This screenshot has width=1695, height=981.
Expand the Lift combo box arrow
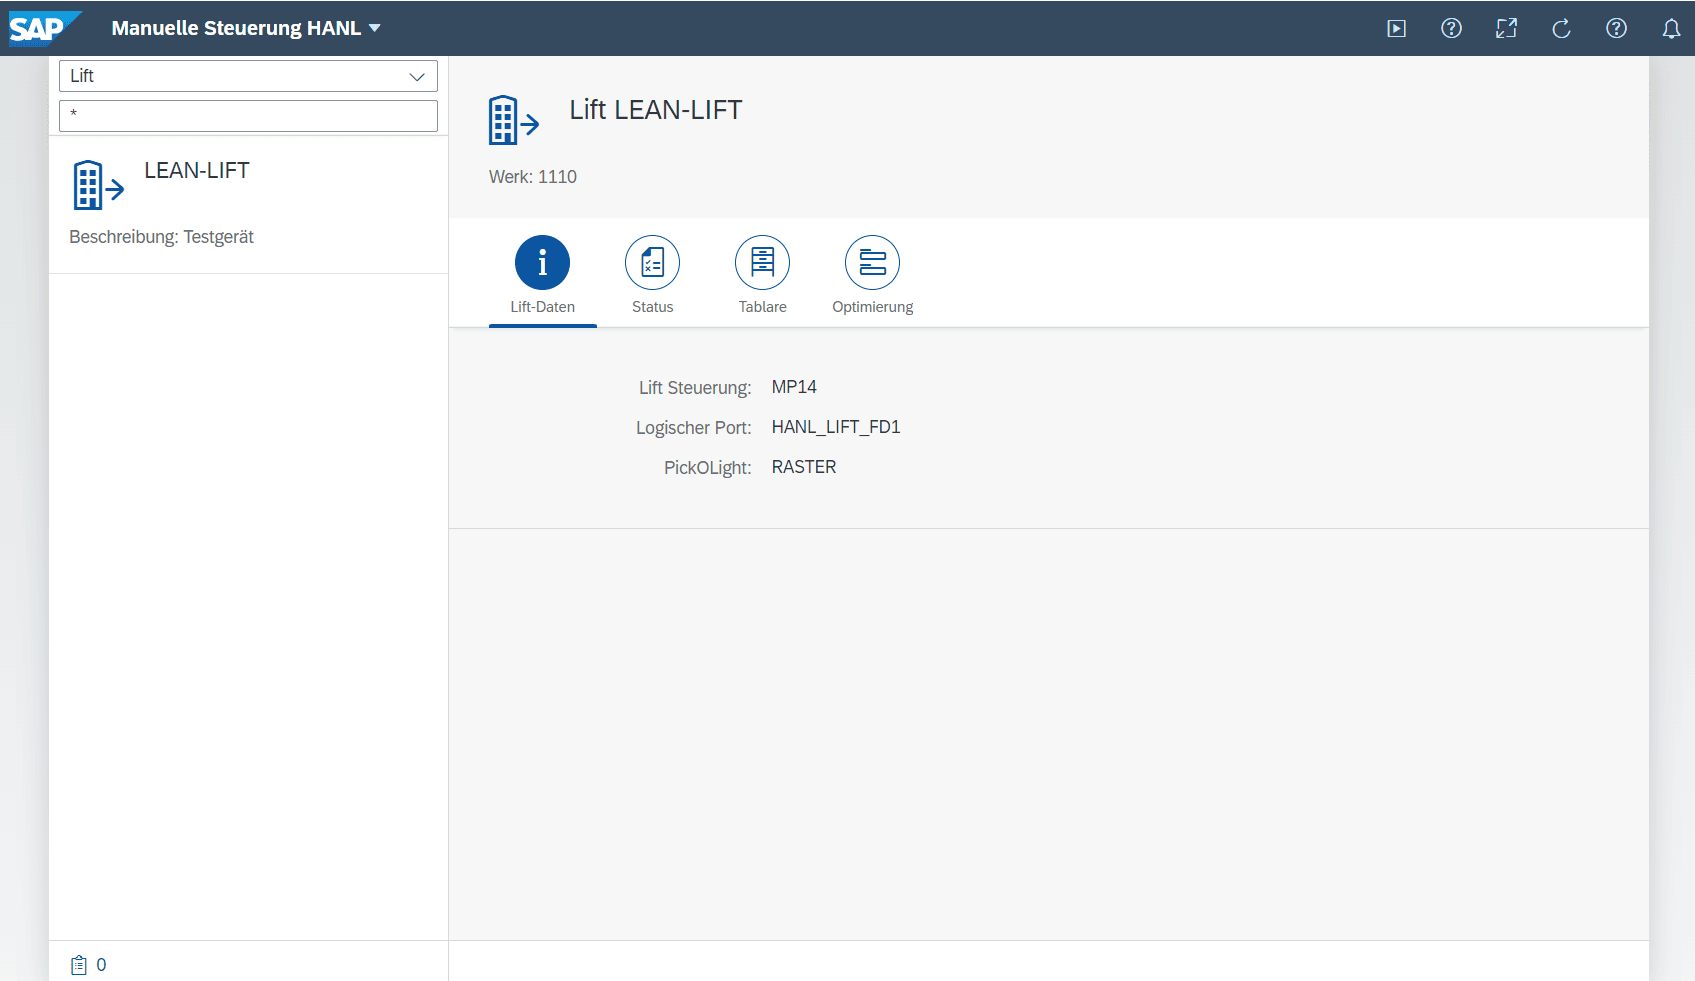(x=417, y=77)
